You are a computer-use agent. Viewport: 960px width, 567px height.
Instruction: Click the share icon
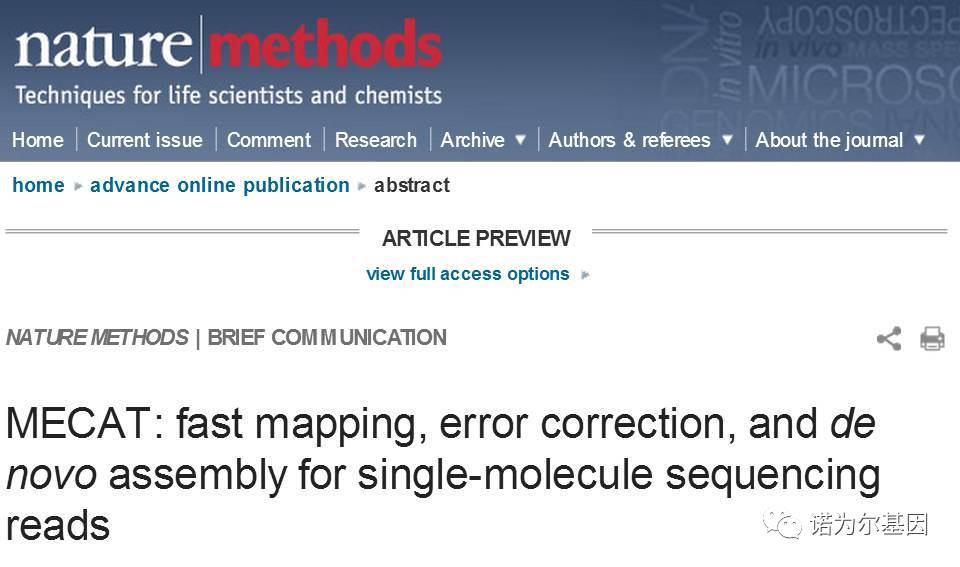889,338
